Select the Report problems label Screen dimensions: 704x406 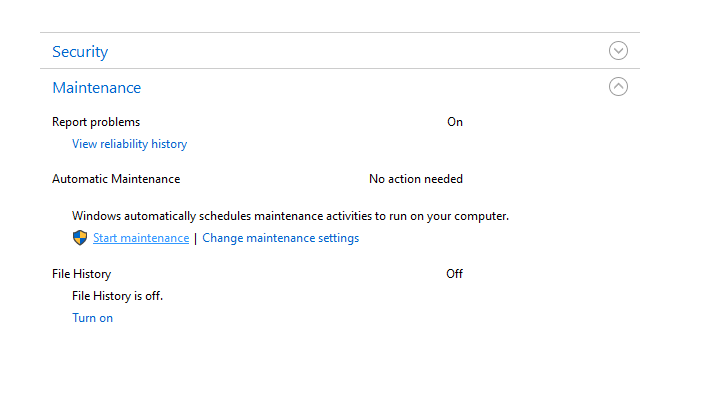tap(96, 122)
